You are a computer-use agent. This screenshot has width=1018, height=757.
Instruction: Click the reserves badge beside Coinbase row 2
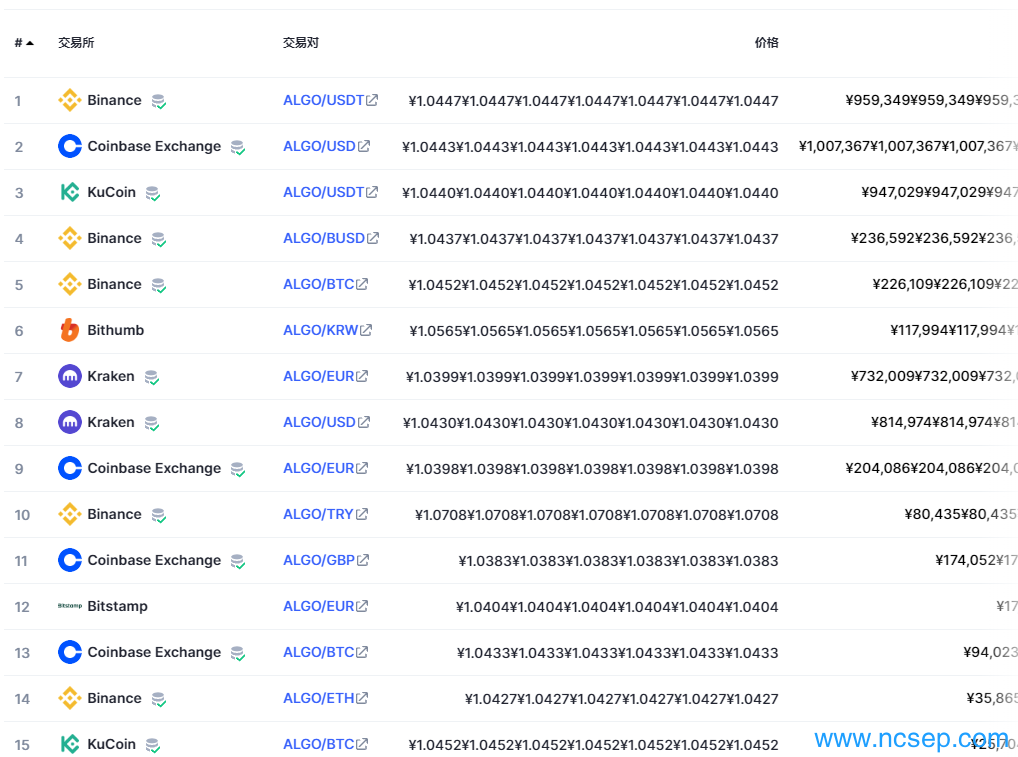[238, 147]
